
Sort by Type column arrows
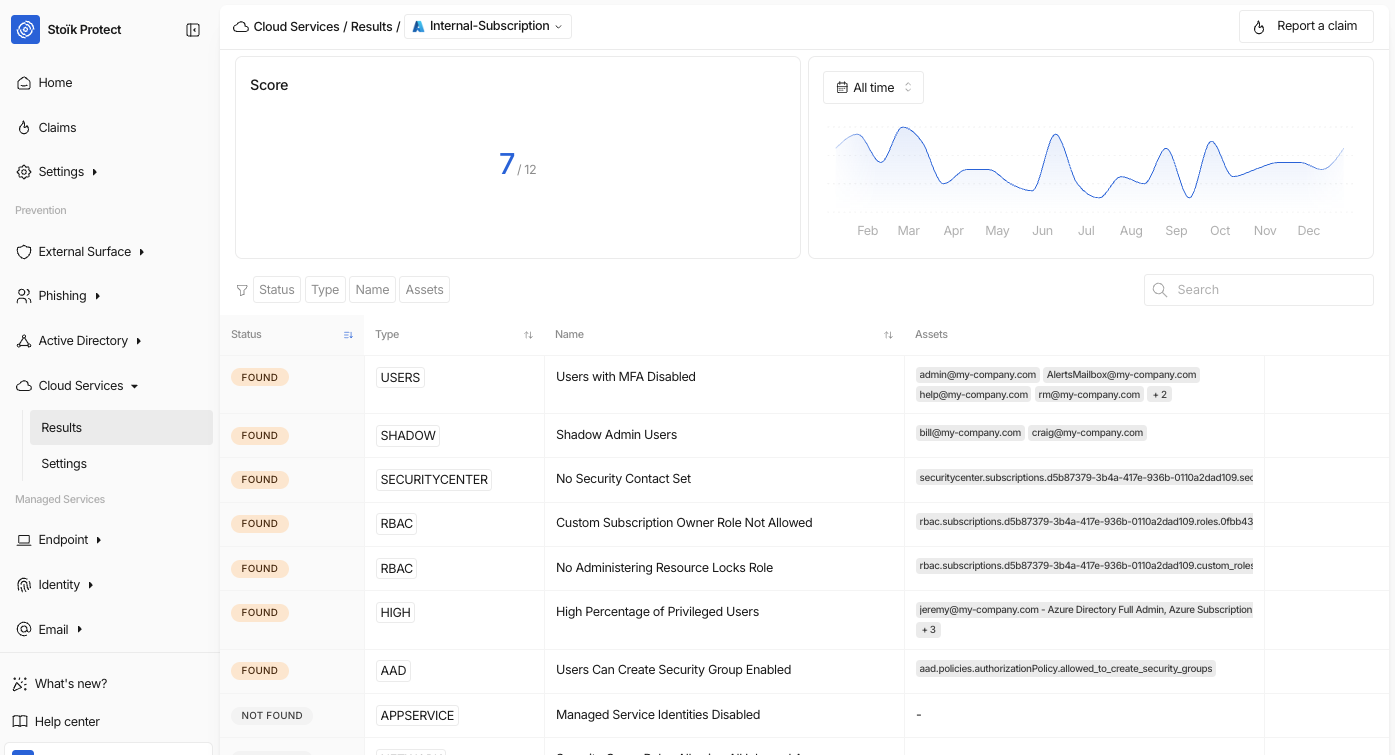click(528, 335)
